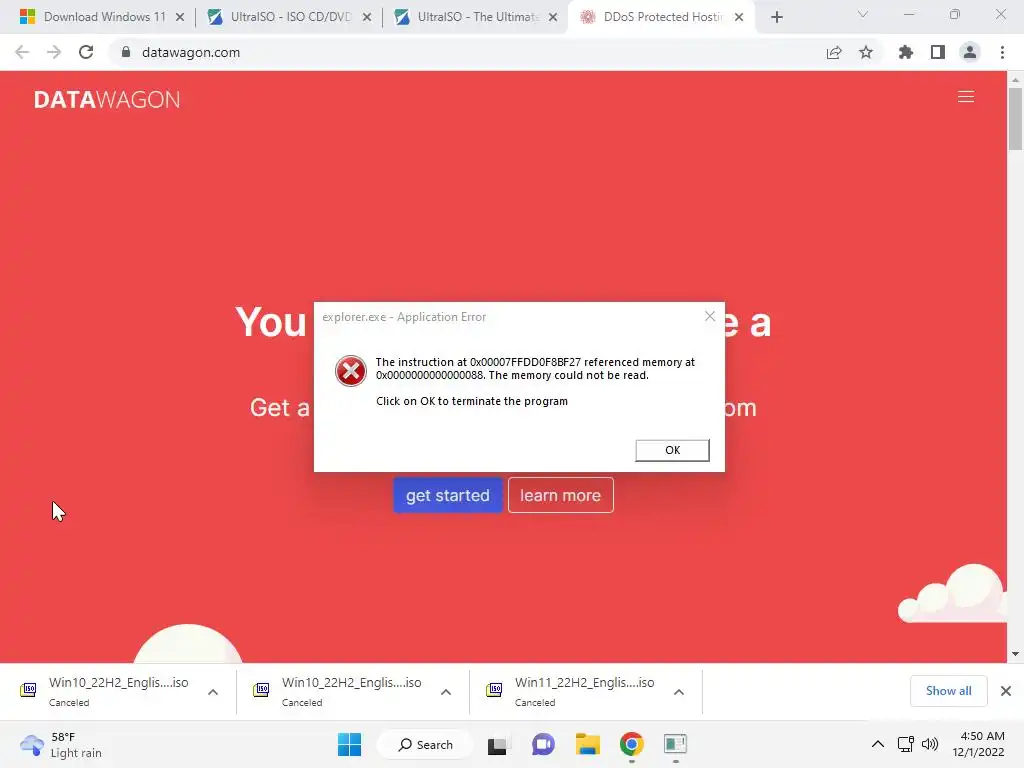Close the UltraISO - The Ultimate tab

click(x=553, y=17)
